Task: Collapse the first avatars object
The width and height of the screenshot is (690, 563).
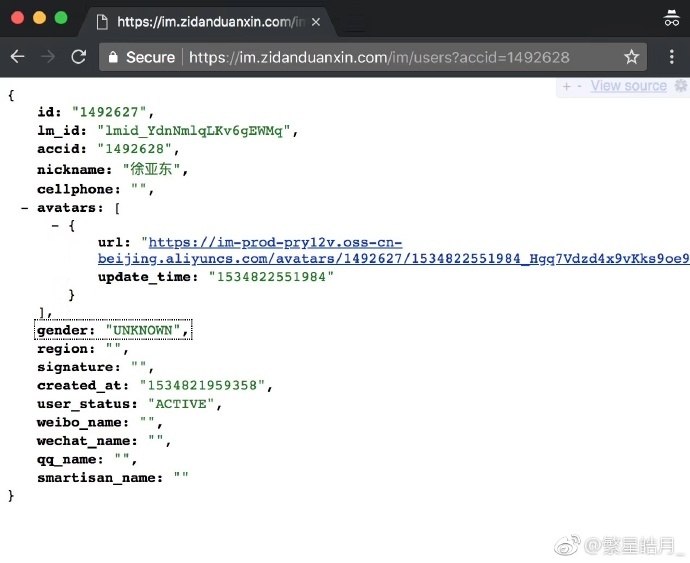Action: pyautogui.click(x=55, y=226)
